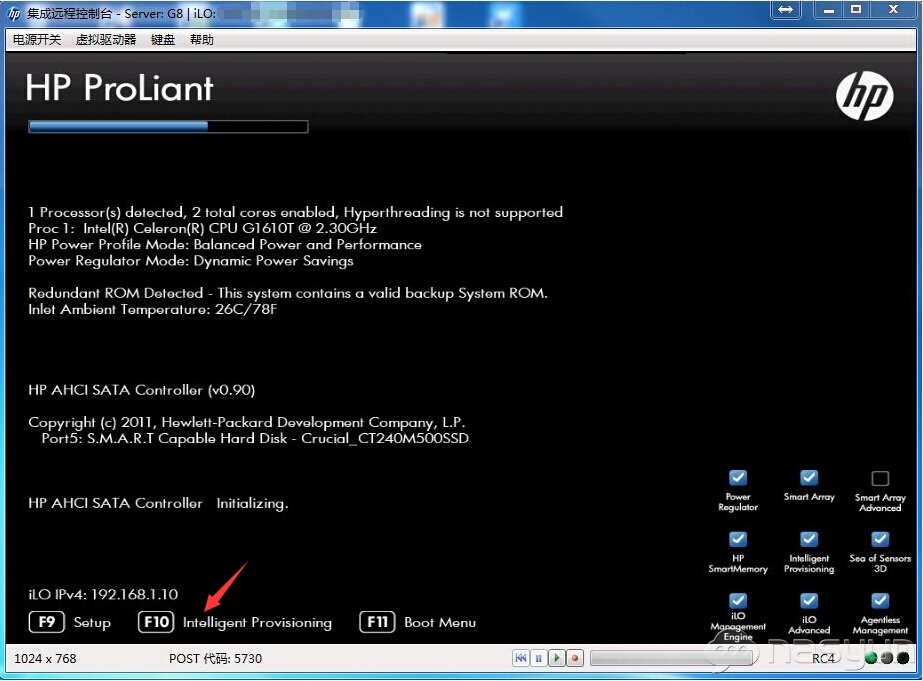Enable the Smart Array Advanced checkbox
Screen dimensions: 923x681
pyautogui.click(x=880, y=478)
